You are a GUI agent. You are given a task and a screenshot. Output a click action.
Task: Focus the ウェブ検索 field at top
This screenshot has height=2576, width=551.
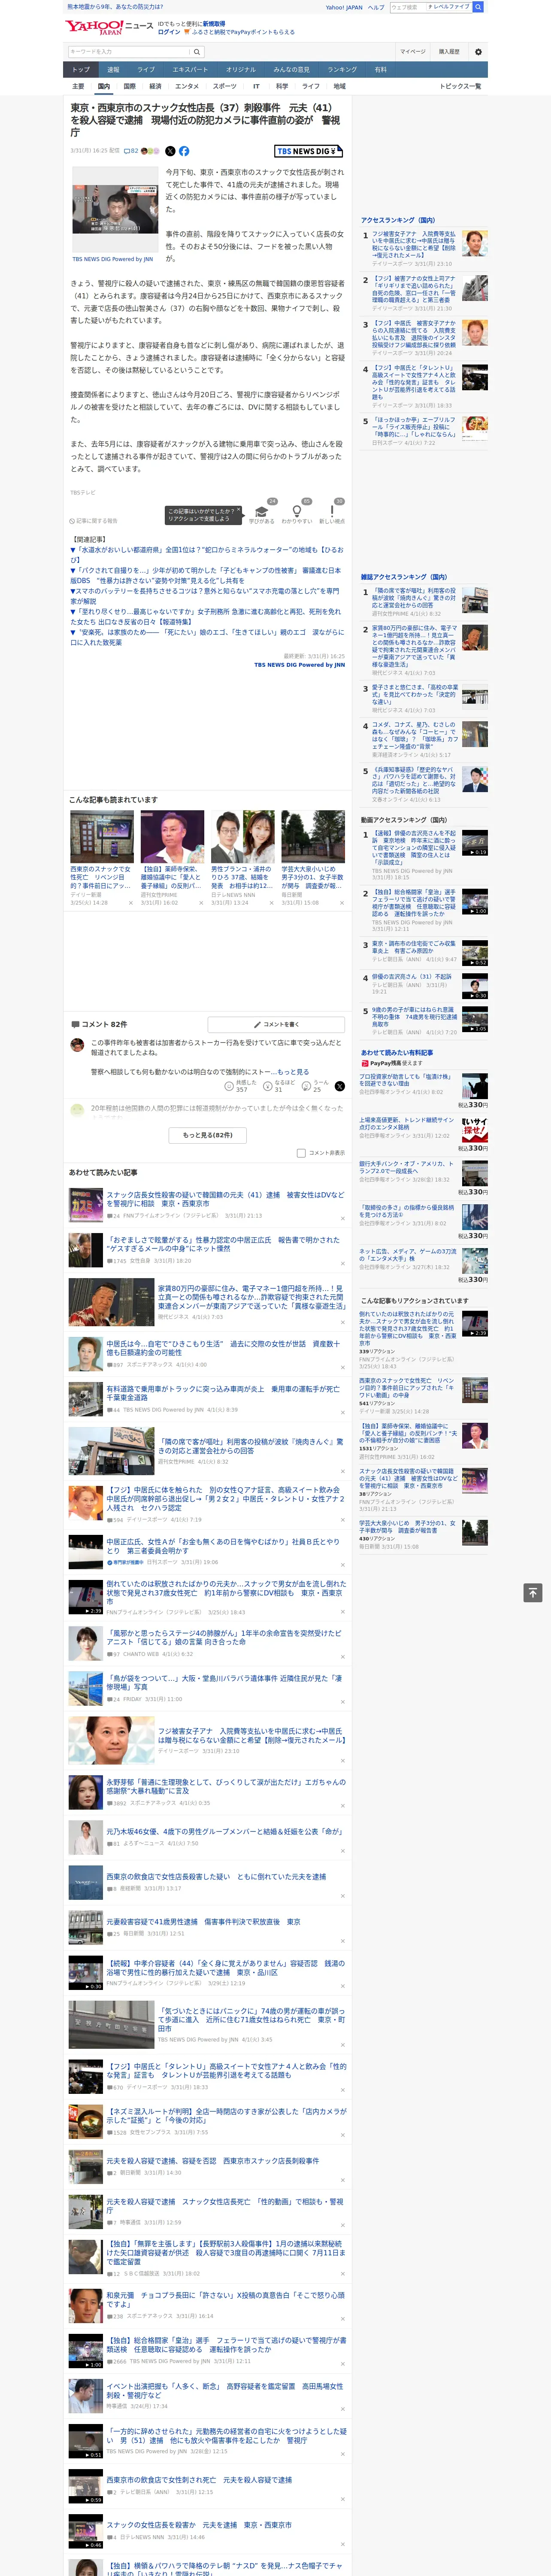click(408, 7)
